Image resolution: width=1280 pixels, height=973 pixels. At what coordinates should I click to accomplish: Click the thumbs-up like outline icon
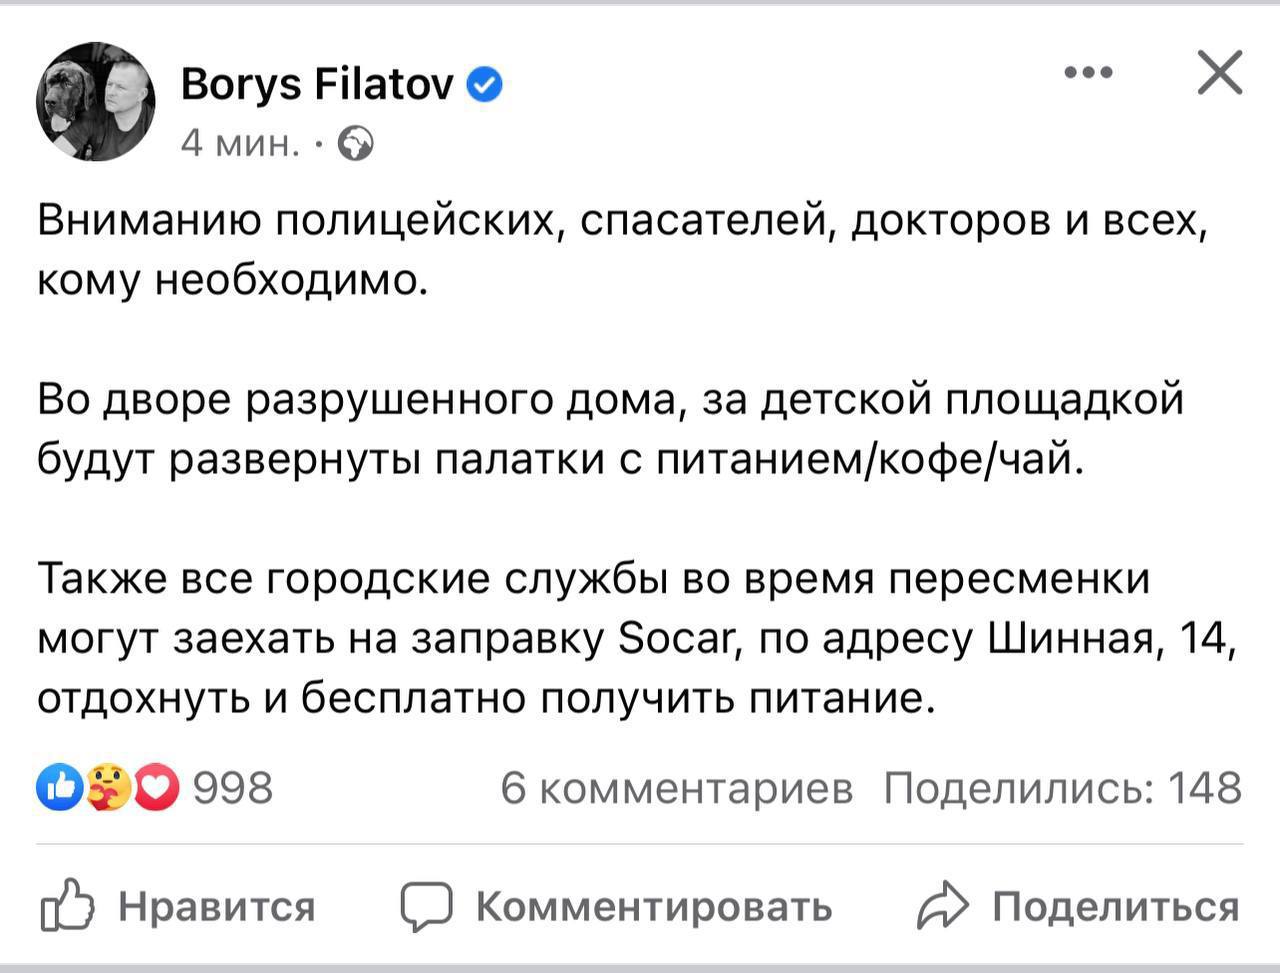pos(67,905)
